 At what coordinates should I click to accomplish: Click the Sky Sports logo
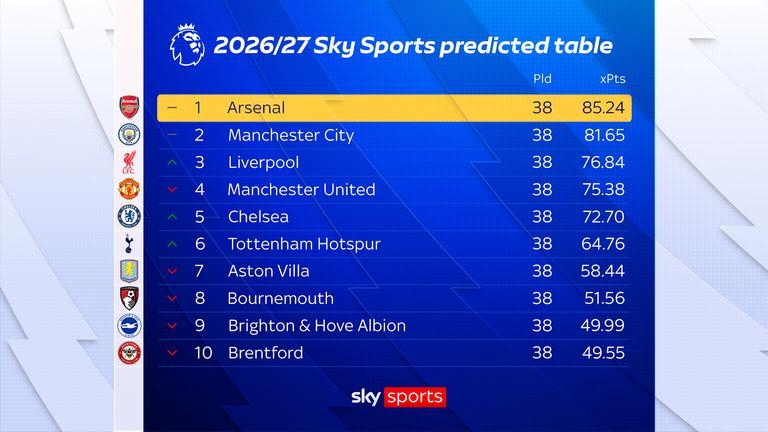click(x=398, y=397)
